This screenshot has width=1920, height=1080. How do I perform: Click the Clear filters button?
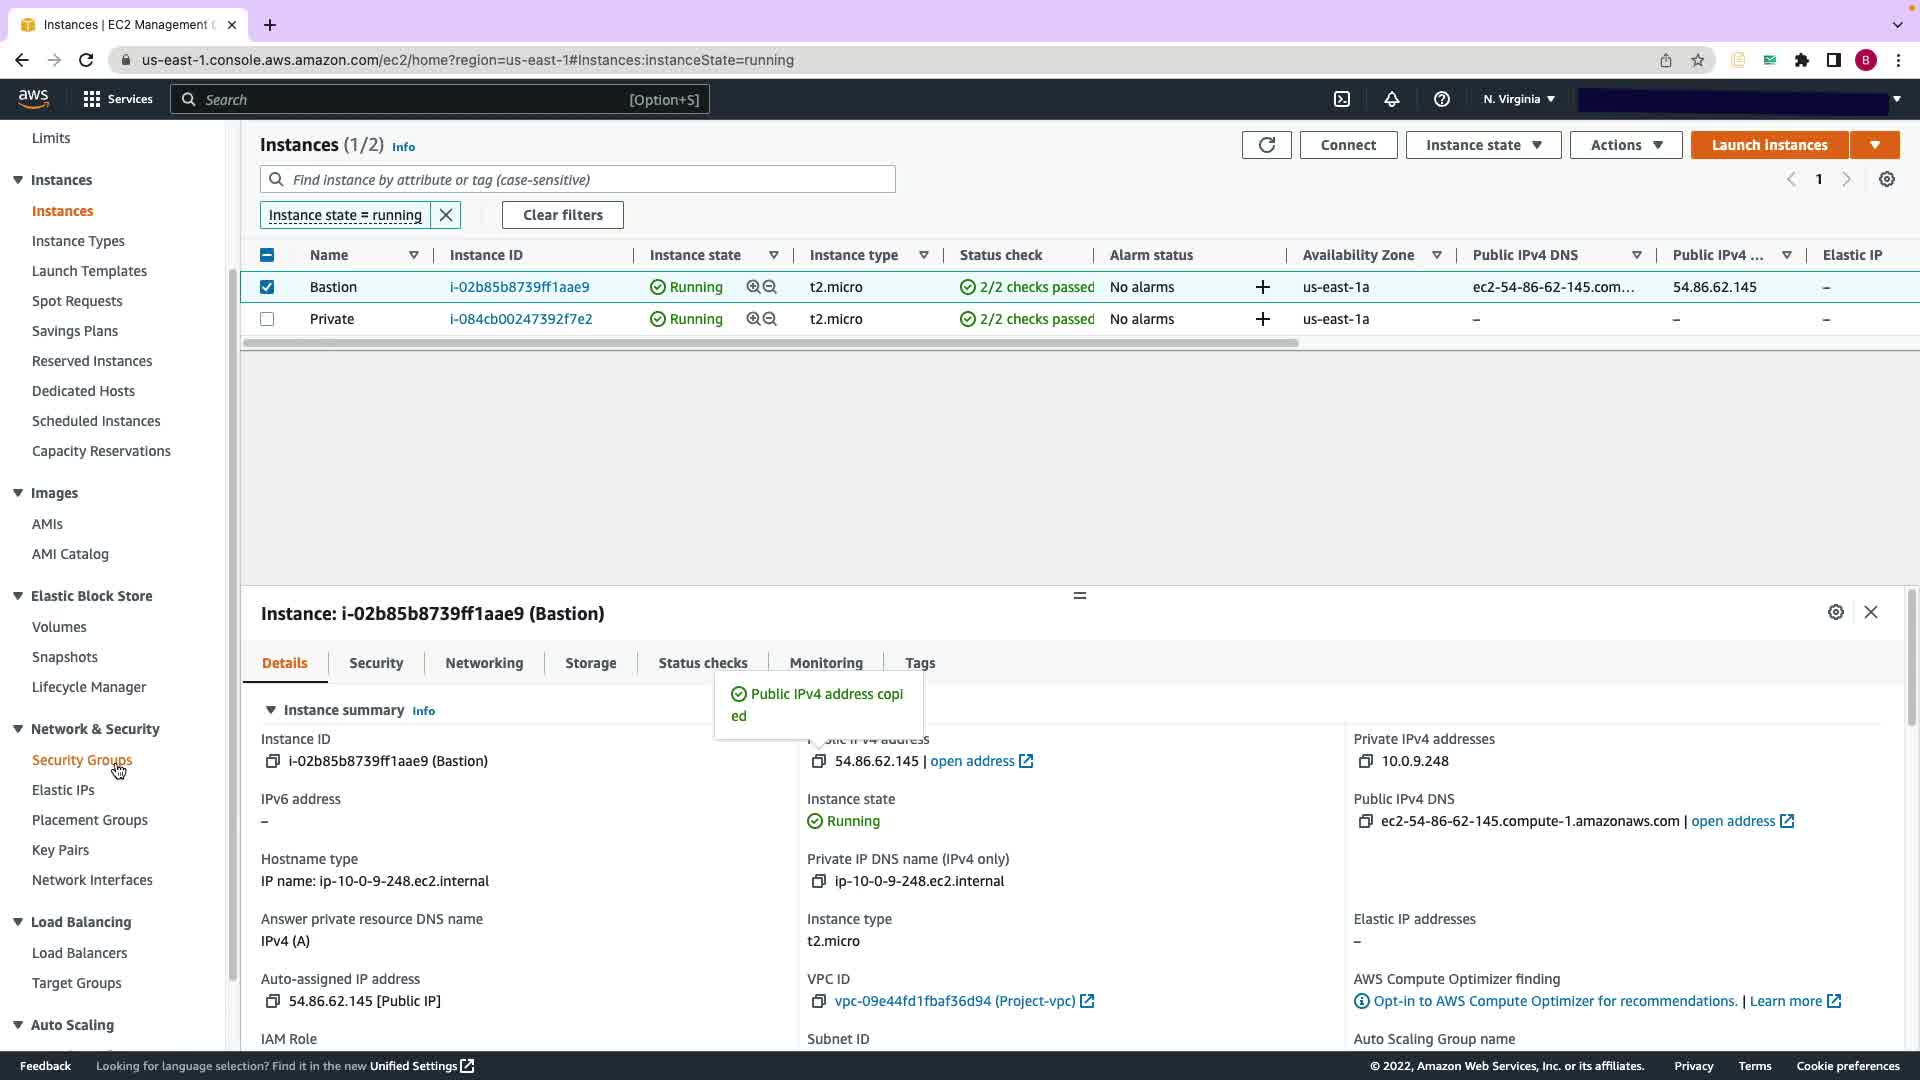coord(562,215)
